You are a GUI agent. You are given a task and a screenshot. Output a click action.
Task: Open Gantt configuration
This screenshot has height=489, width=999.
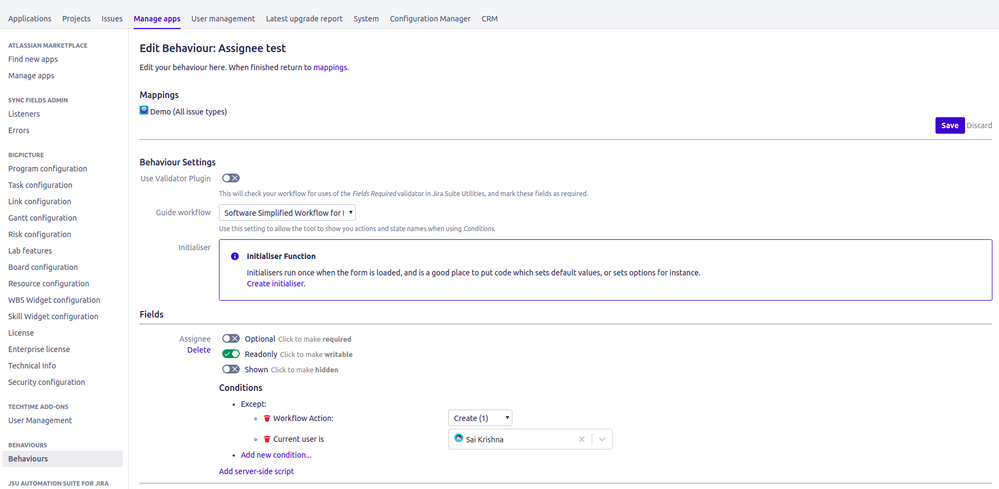pyautogui.click(x=43, y=218)
